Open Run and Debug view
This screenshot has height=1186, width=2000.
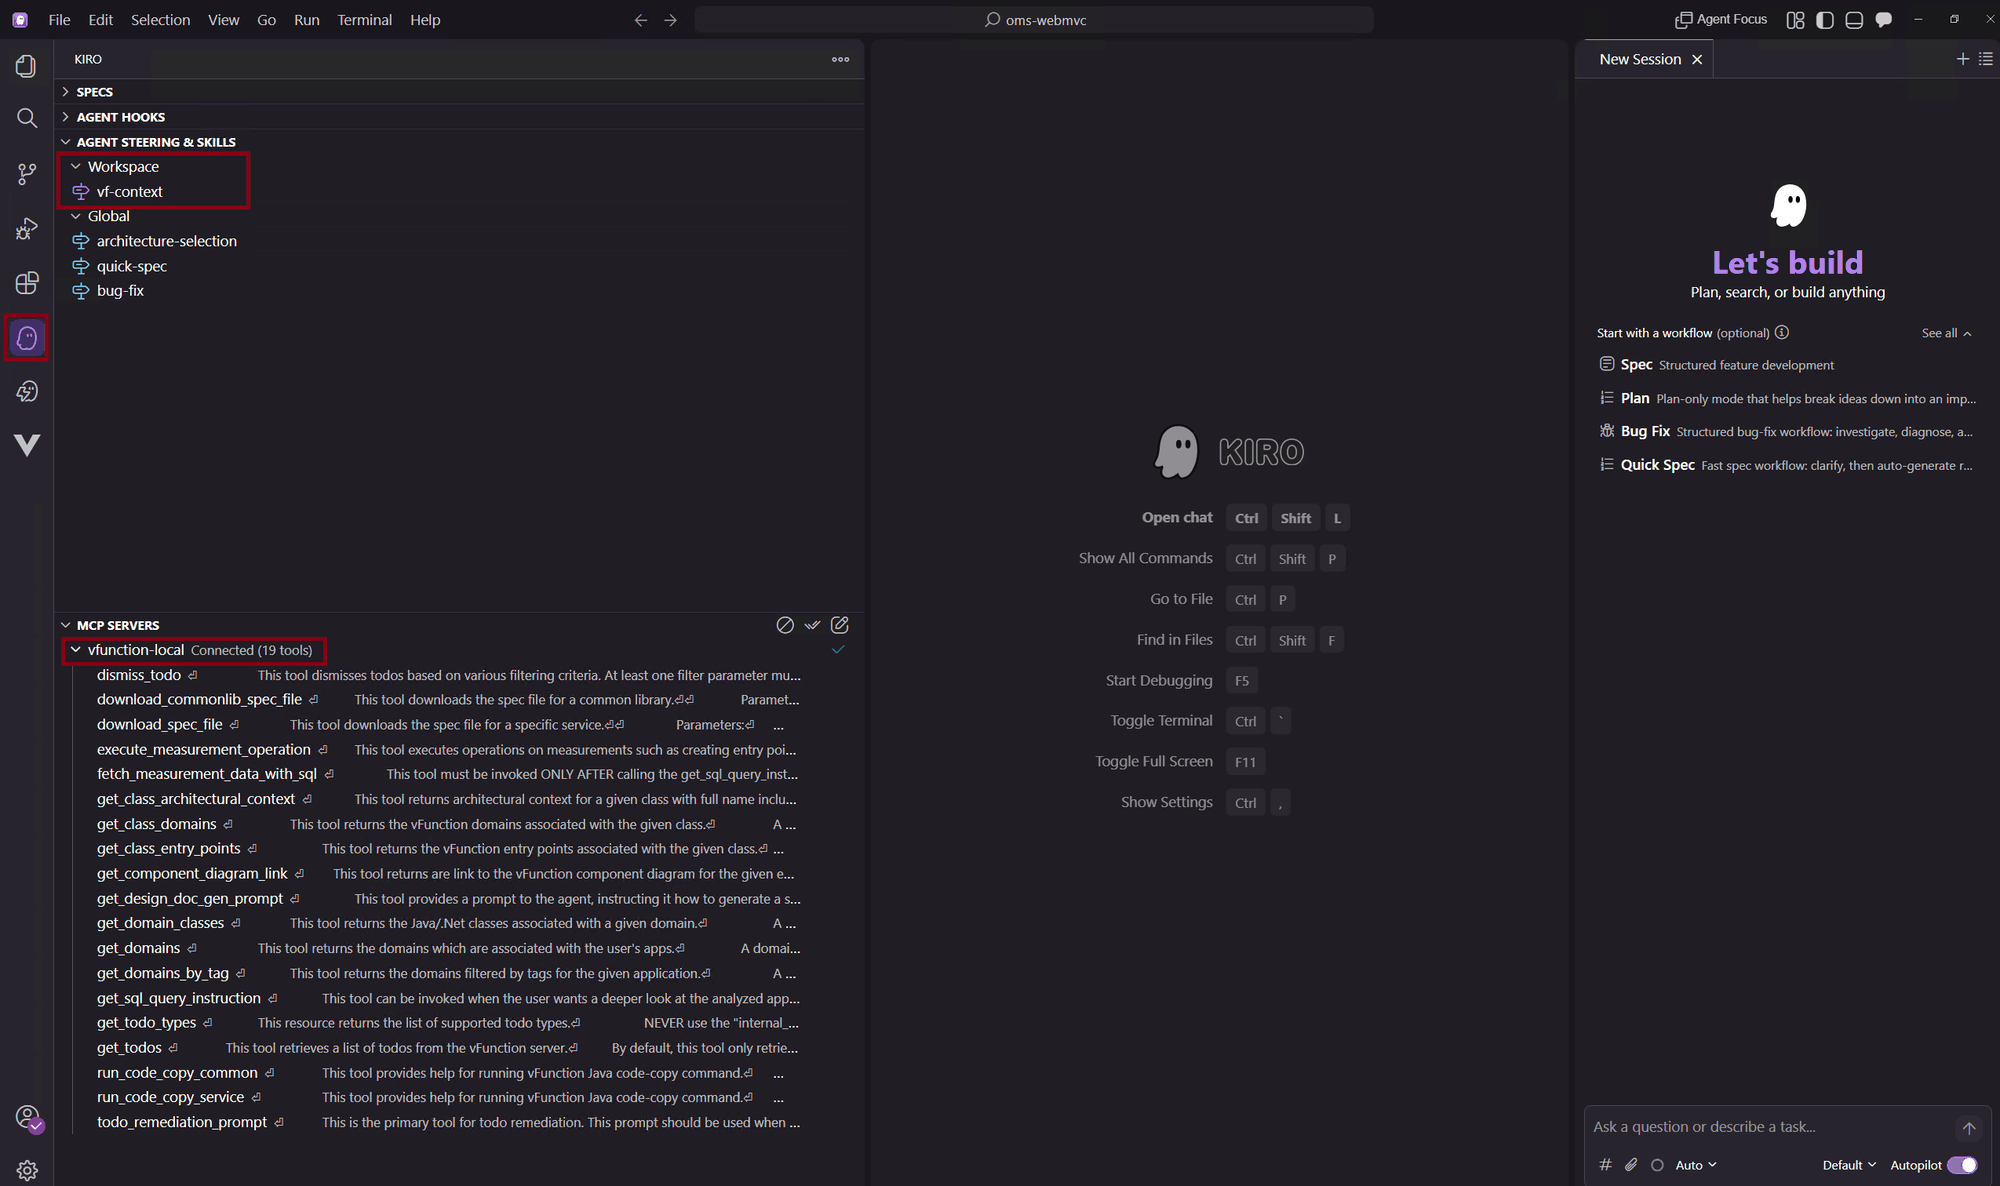tap(27, 229)
